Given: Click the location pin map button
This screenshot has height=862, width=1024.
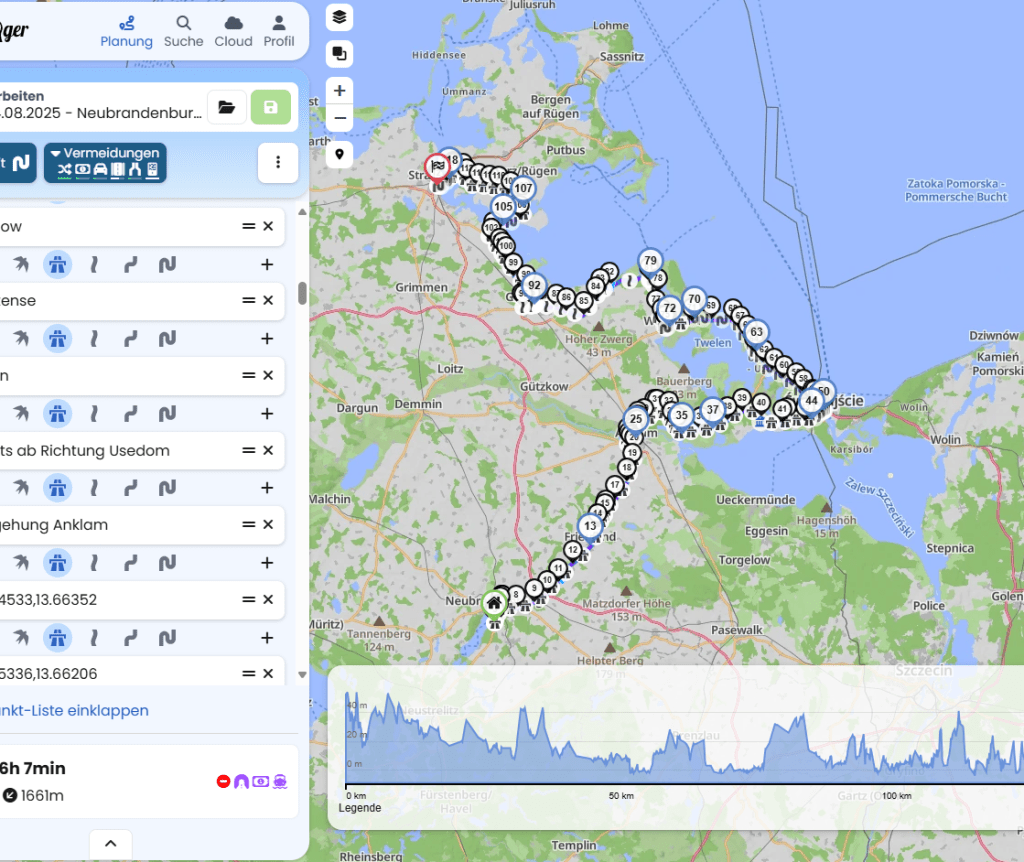Looking at the screenshot, I should (x=340, y=155).
